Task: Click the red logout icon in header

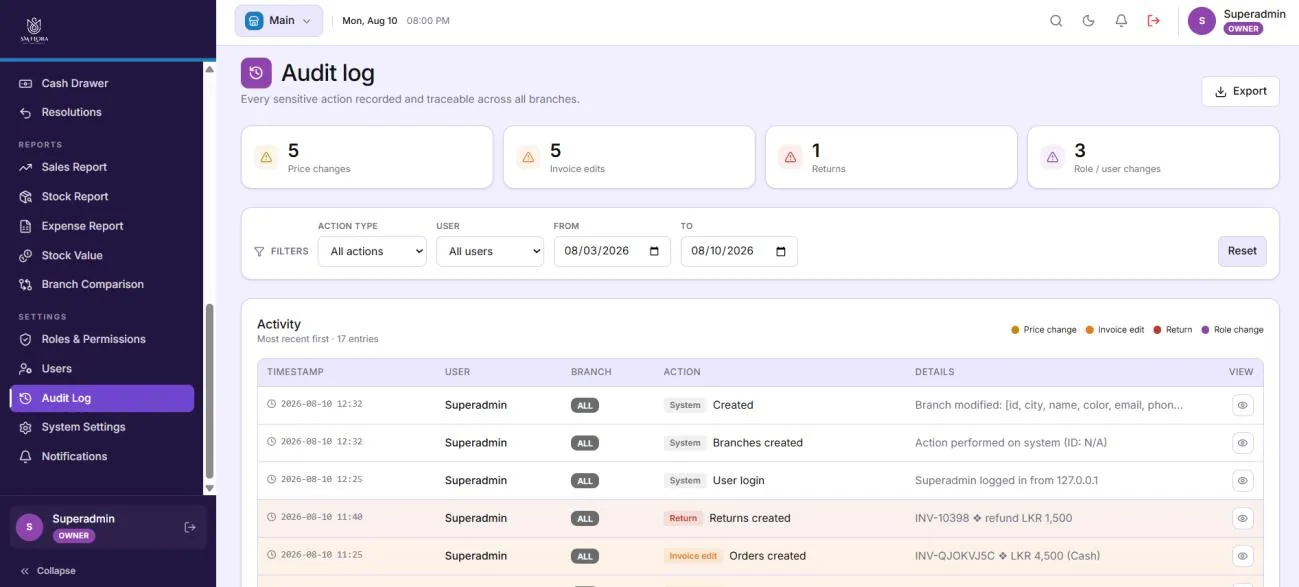Action: (1154, 21)
